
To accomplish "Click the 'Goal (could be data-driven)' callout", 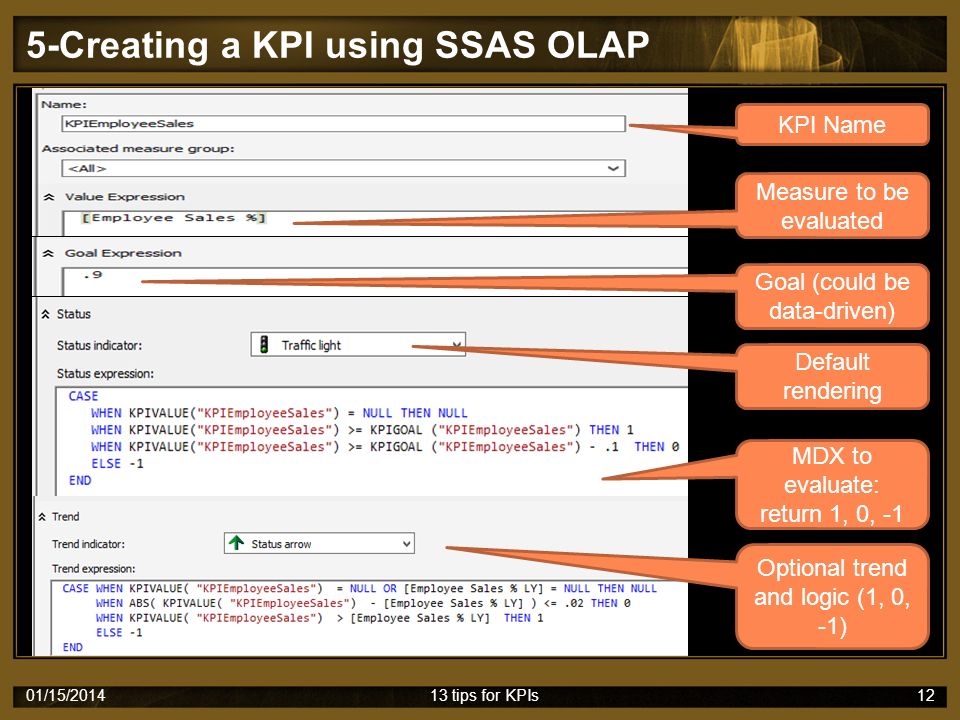I will [832, 296].
